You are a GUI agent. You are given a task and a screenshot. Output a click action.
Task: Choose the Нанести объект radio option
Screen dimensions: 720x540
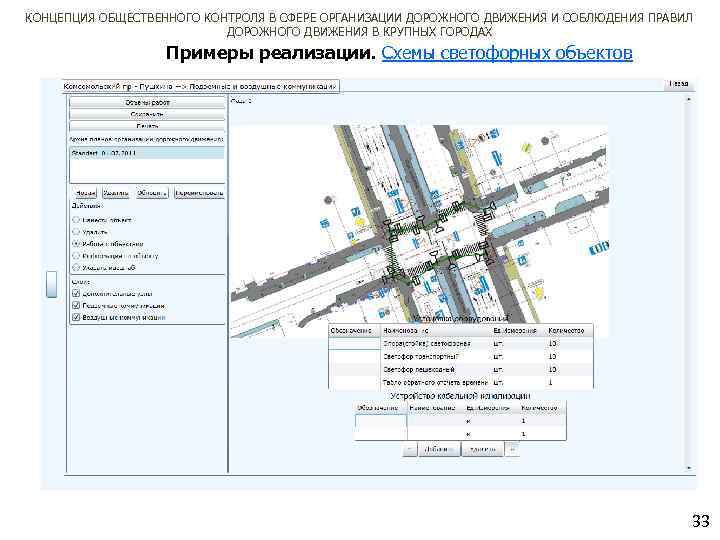pyautogui.click(x=76, y=220)
